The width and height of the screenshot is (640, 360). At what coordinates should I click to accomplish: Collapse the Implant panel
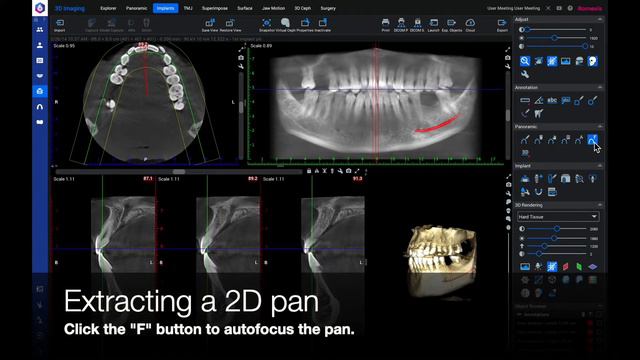coord(600,166)
